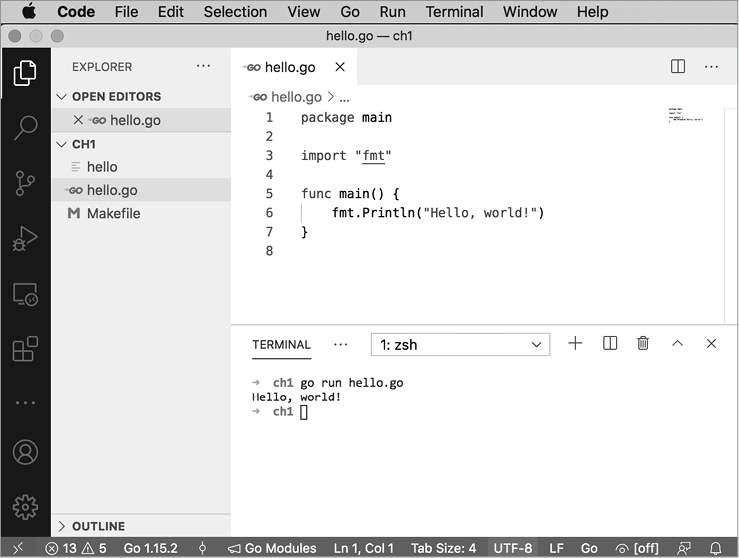
Task: Open the Apple menu
Action: 28,12
